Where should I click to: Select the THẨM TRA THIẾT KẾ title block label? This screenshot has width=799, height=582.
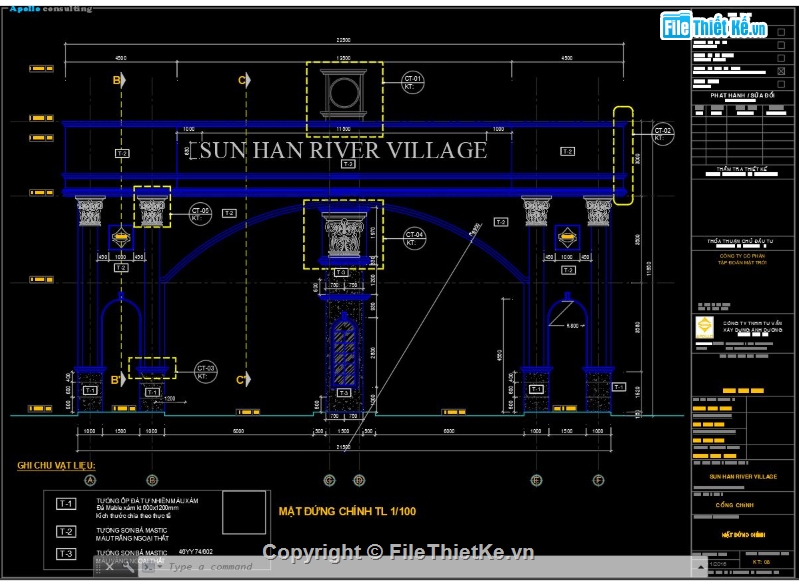(742, 169)
